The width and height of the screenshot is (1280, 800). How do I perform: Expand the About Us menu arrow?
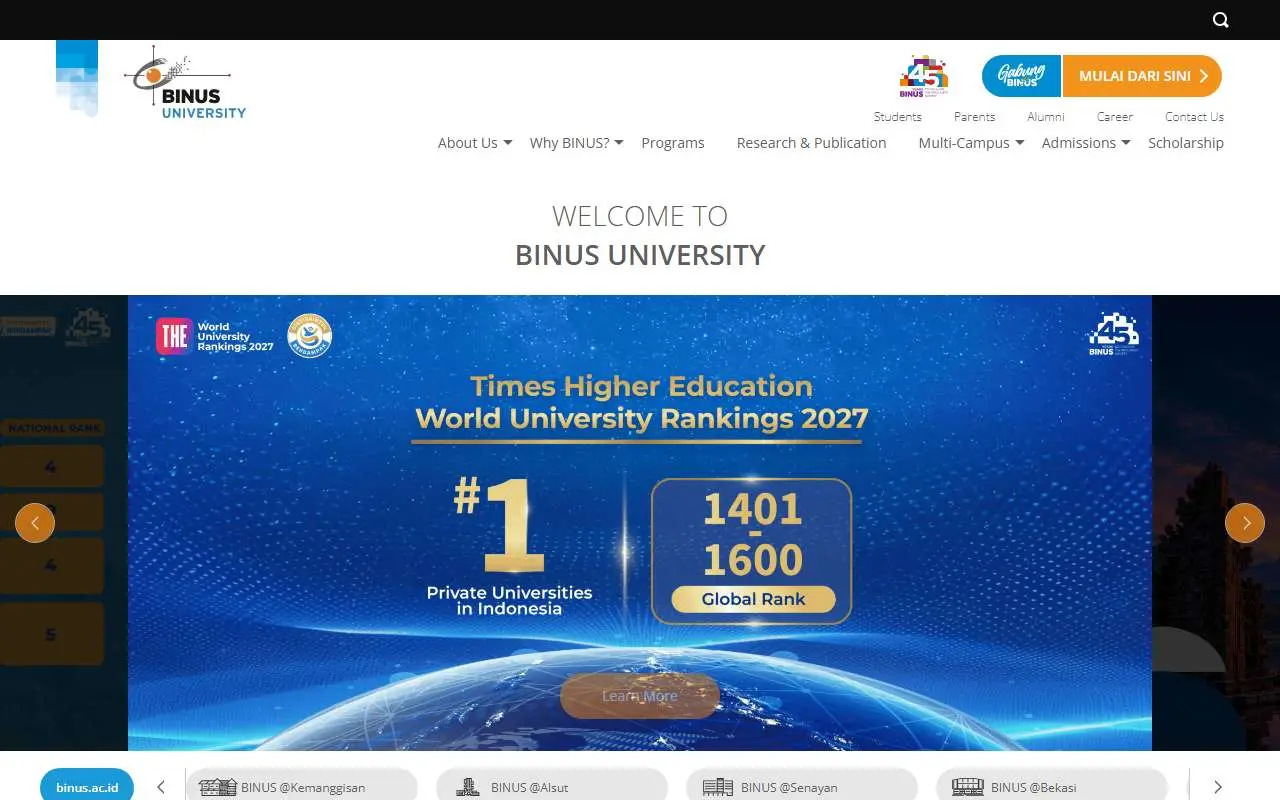(508, 144)
